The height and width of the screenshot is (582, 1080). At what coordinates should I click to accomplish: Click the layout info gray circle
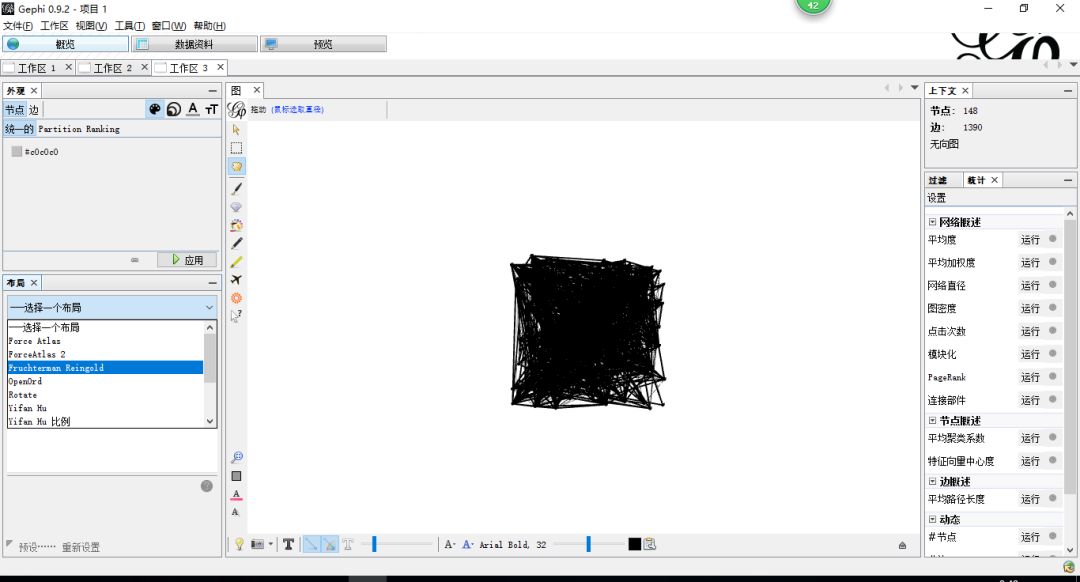coord(207,486)
